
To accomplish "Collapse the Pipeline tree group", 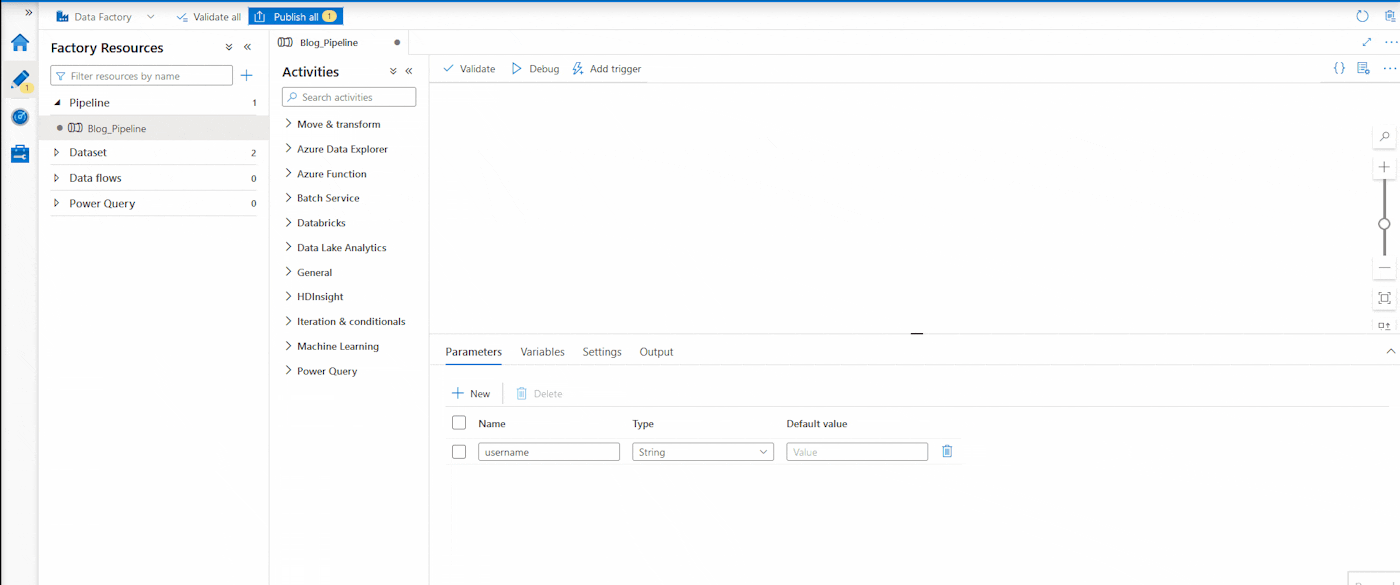I will [x=57, y=103].
